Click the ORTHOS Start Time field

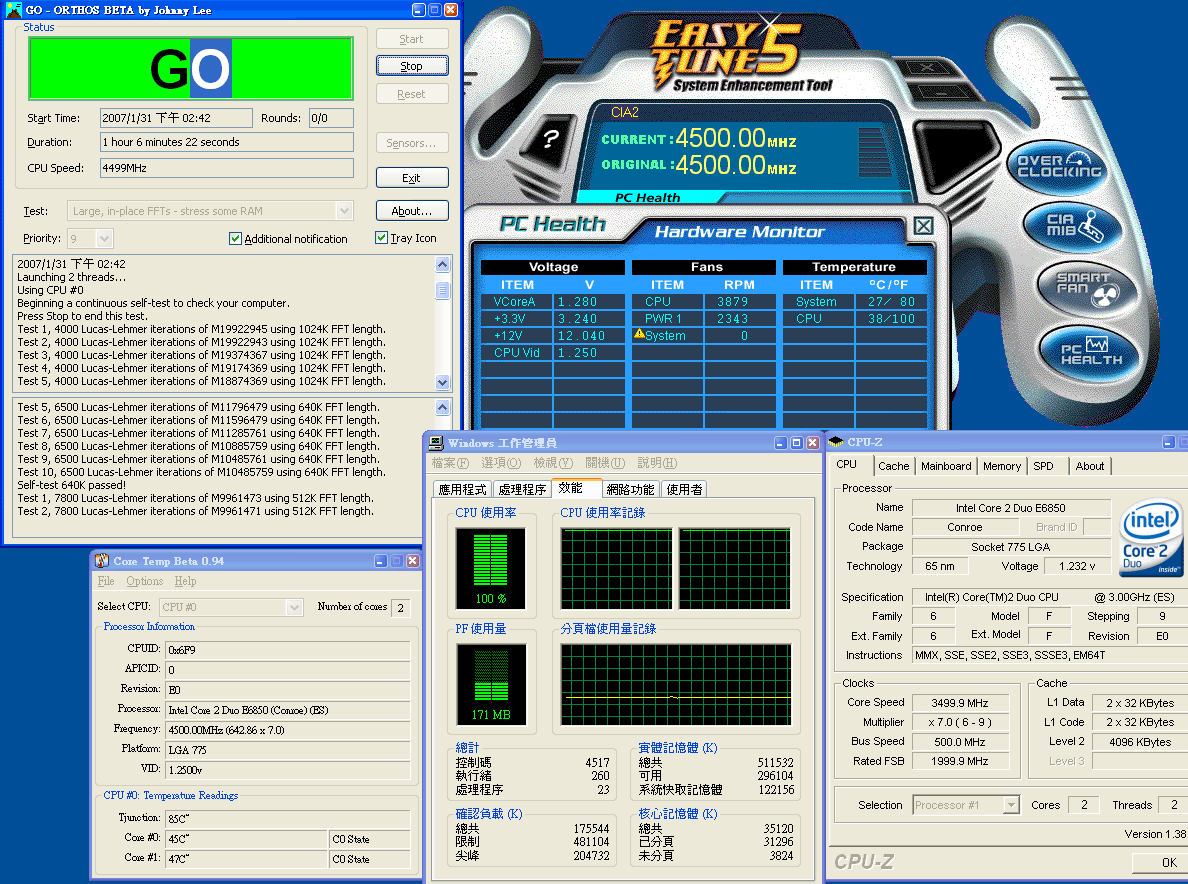tap(177, 118)
